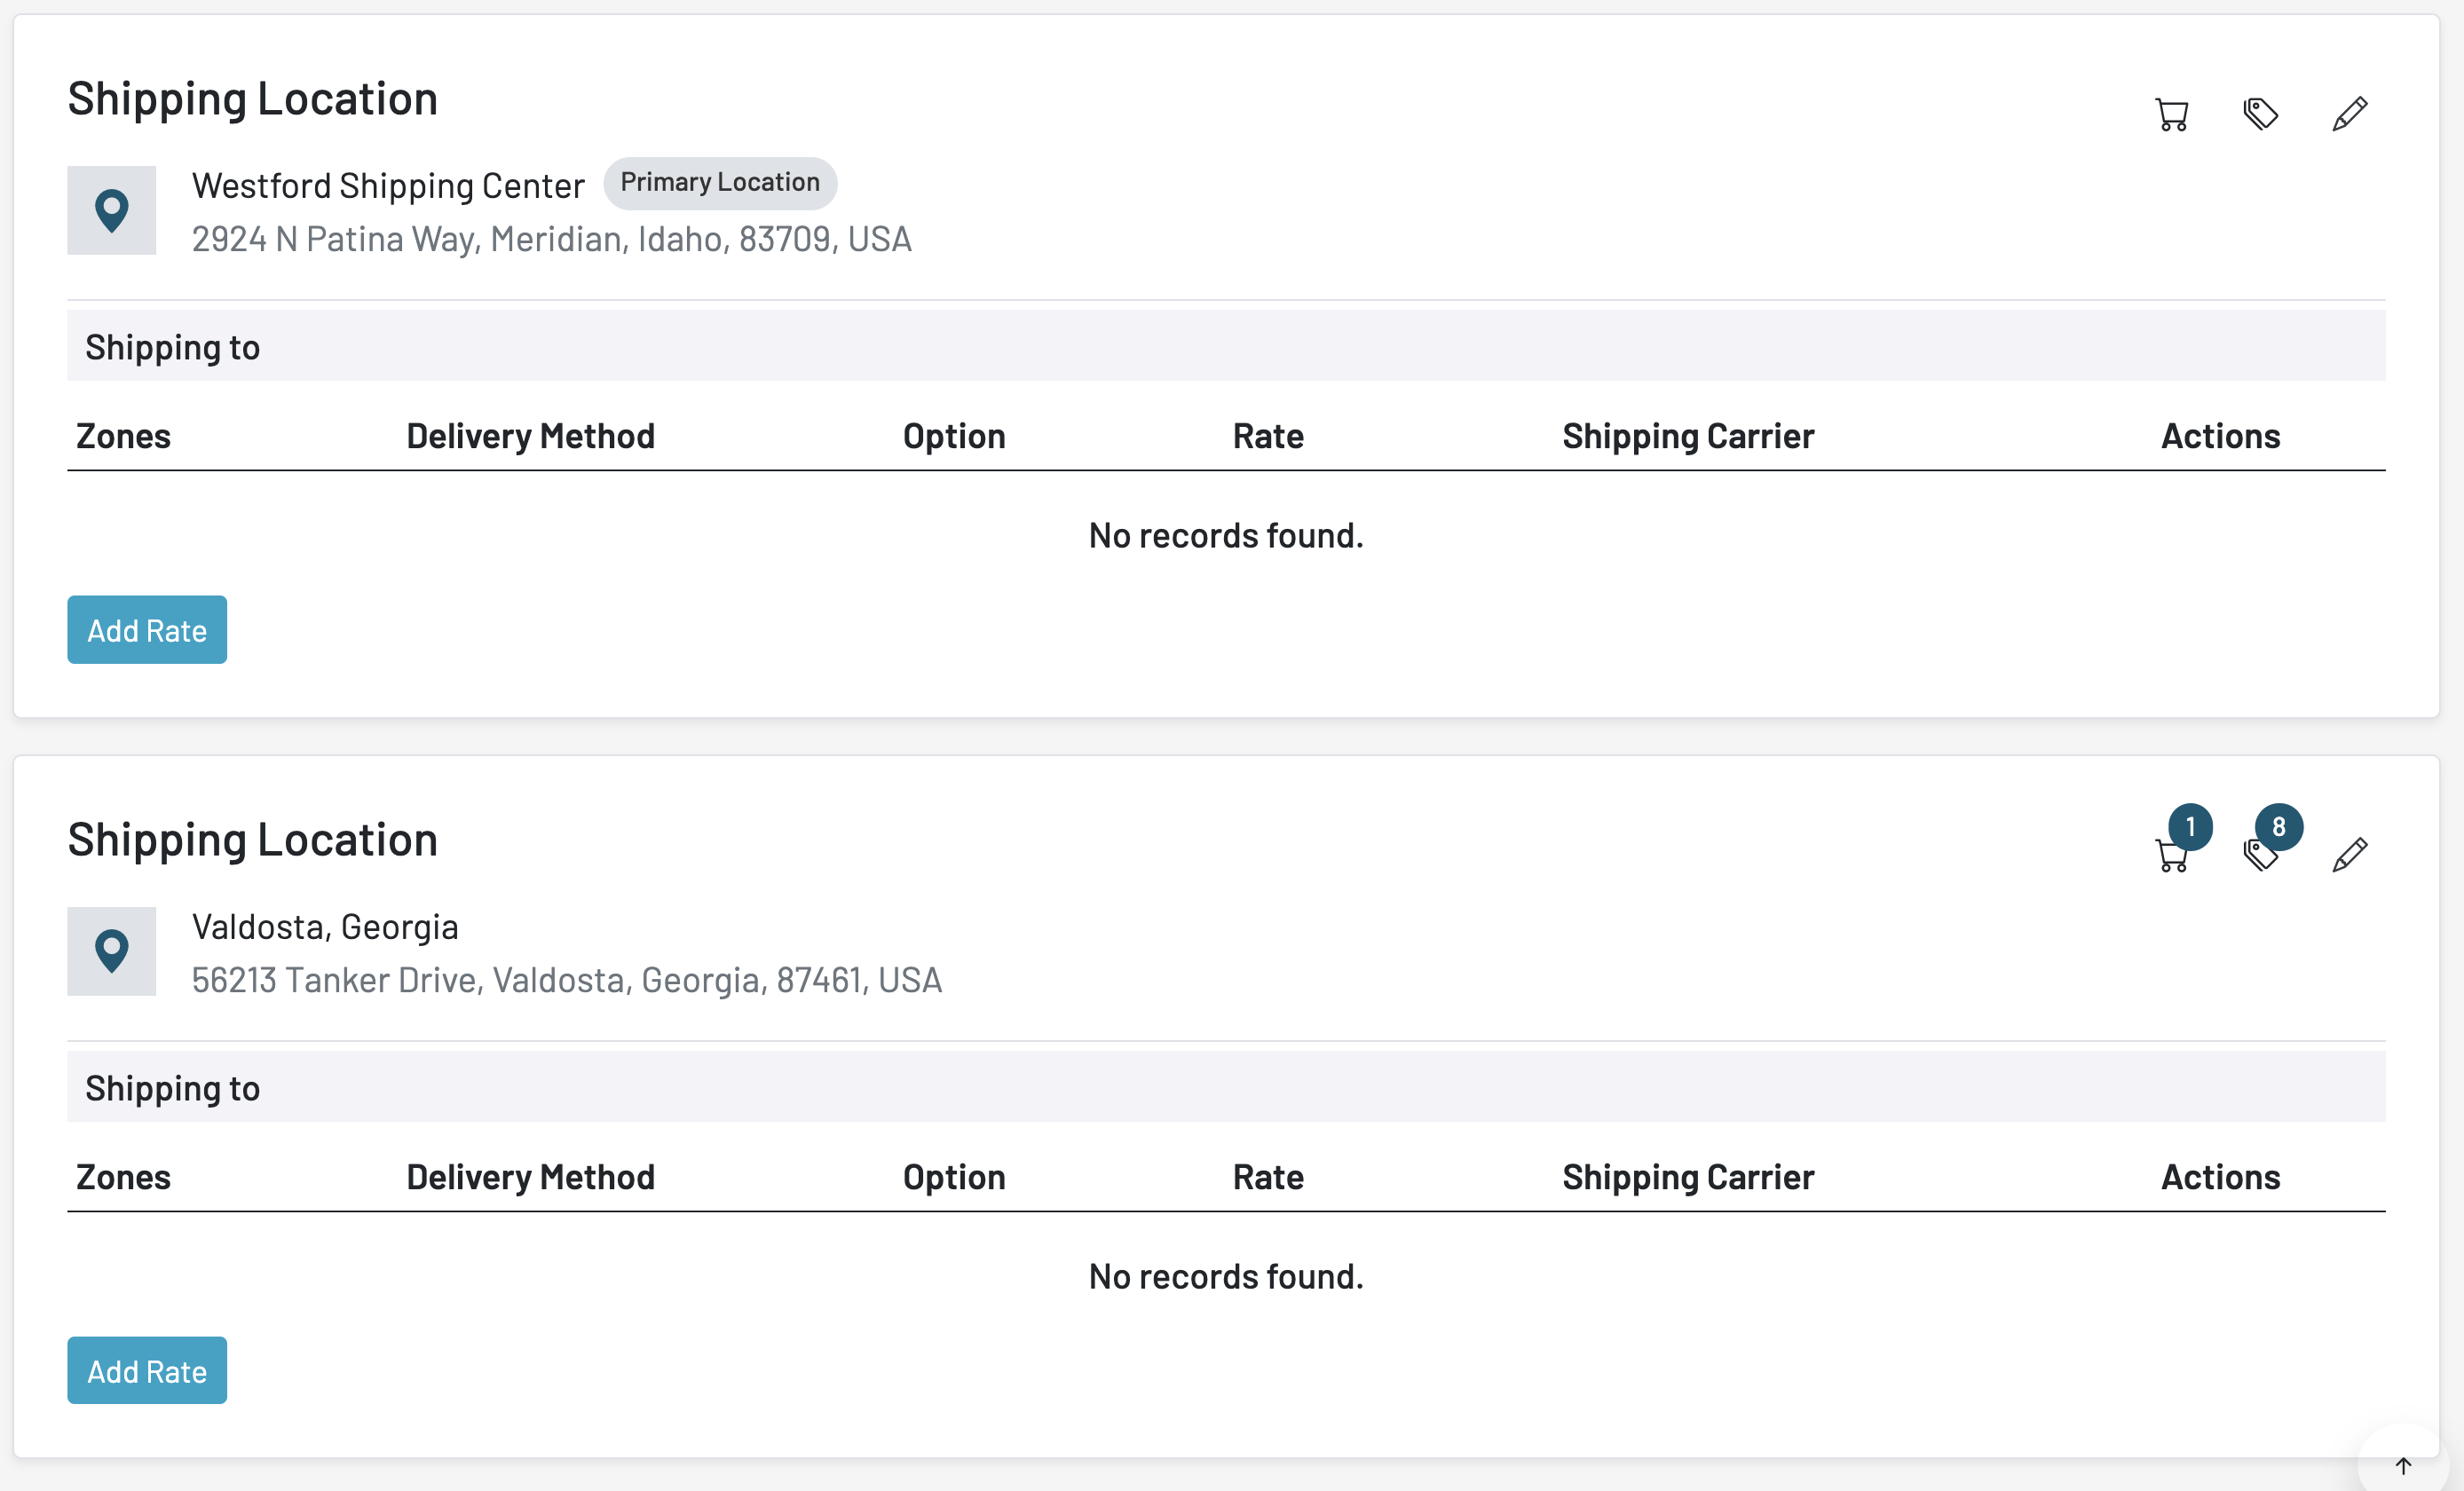Click the Zones column header in Westford table
This screenshot has width=2464, height=1491.
[124, 436]
